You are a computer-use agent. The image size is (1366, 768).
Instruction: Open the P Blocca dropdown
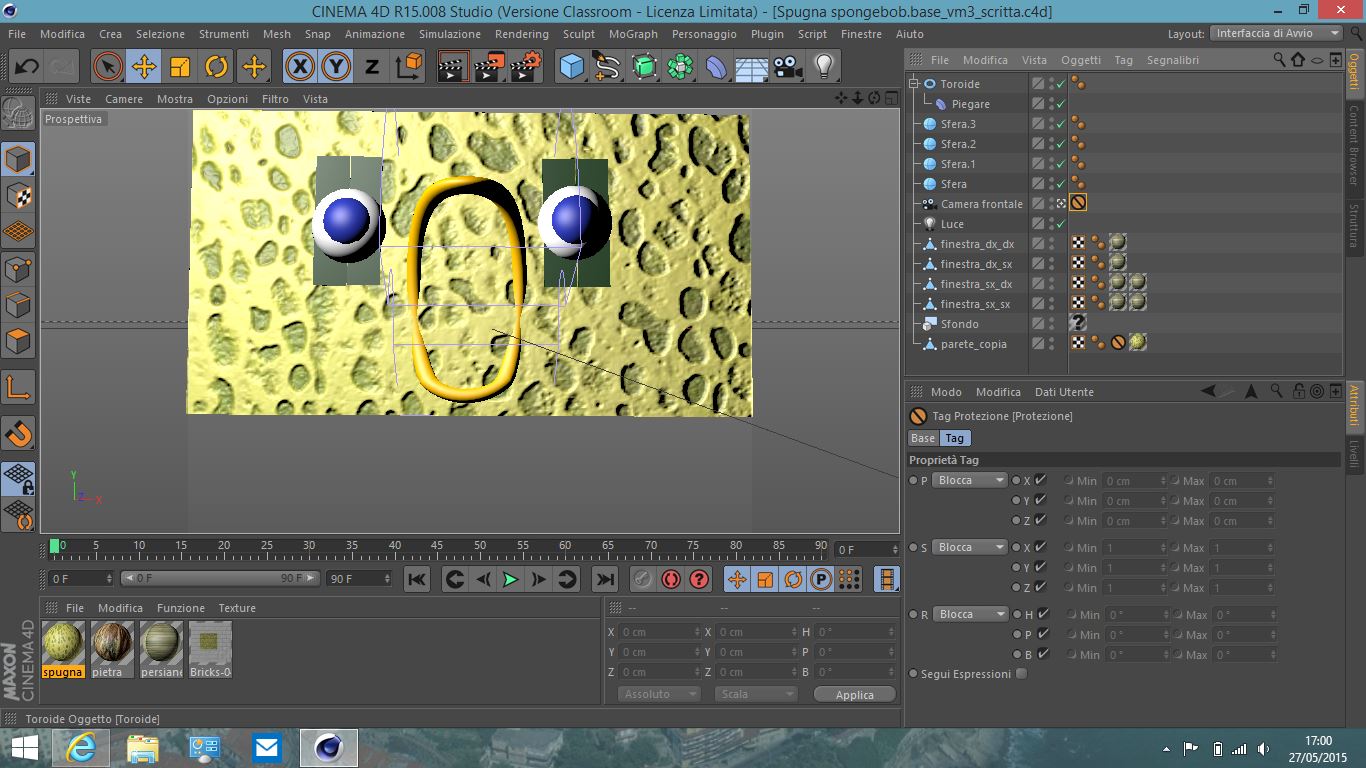(x=970, y=480)
